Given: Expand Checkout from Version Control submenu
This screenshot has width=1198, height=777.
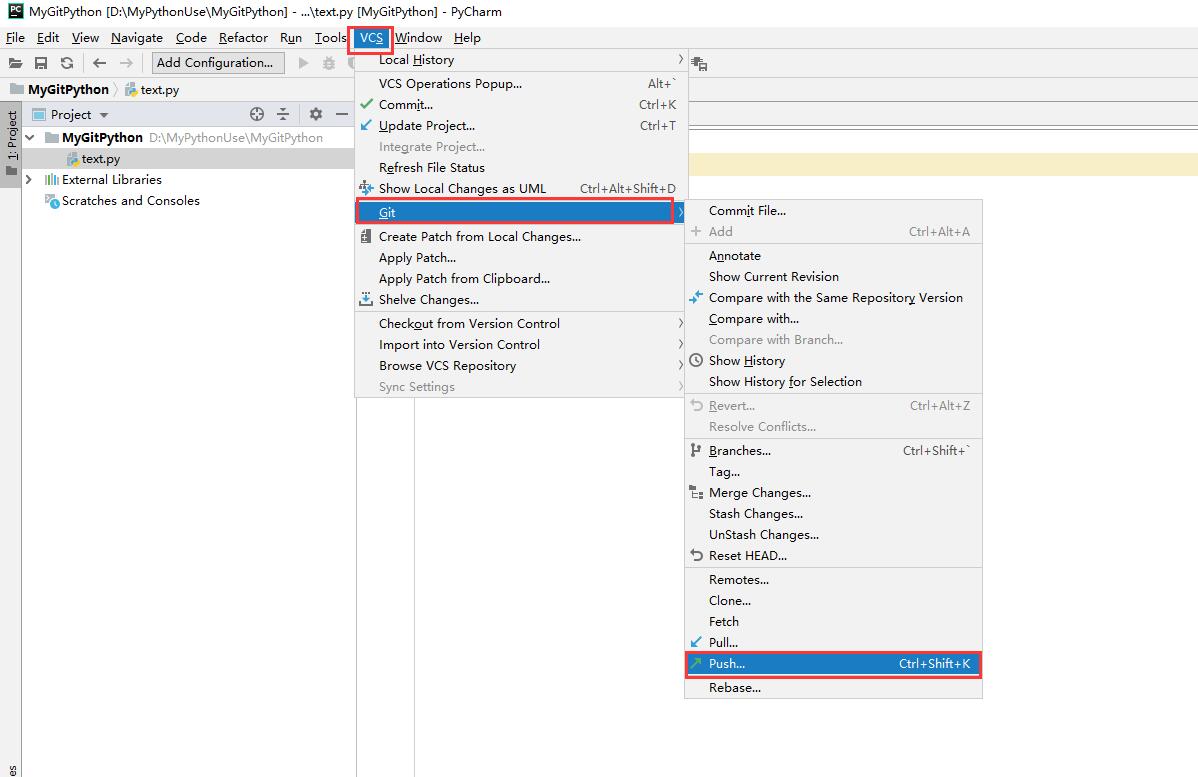Looking at the screenshot, I should click(x=680, y=323).
